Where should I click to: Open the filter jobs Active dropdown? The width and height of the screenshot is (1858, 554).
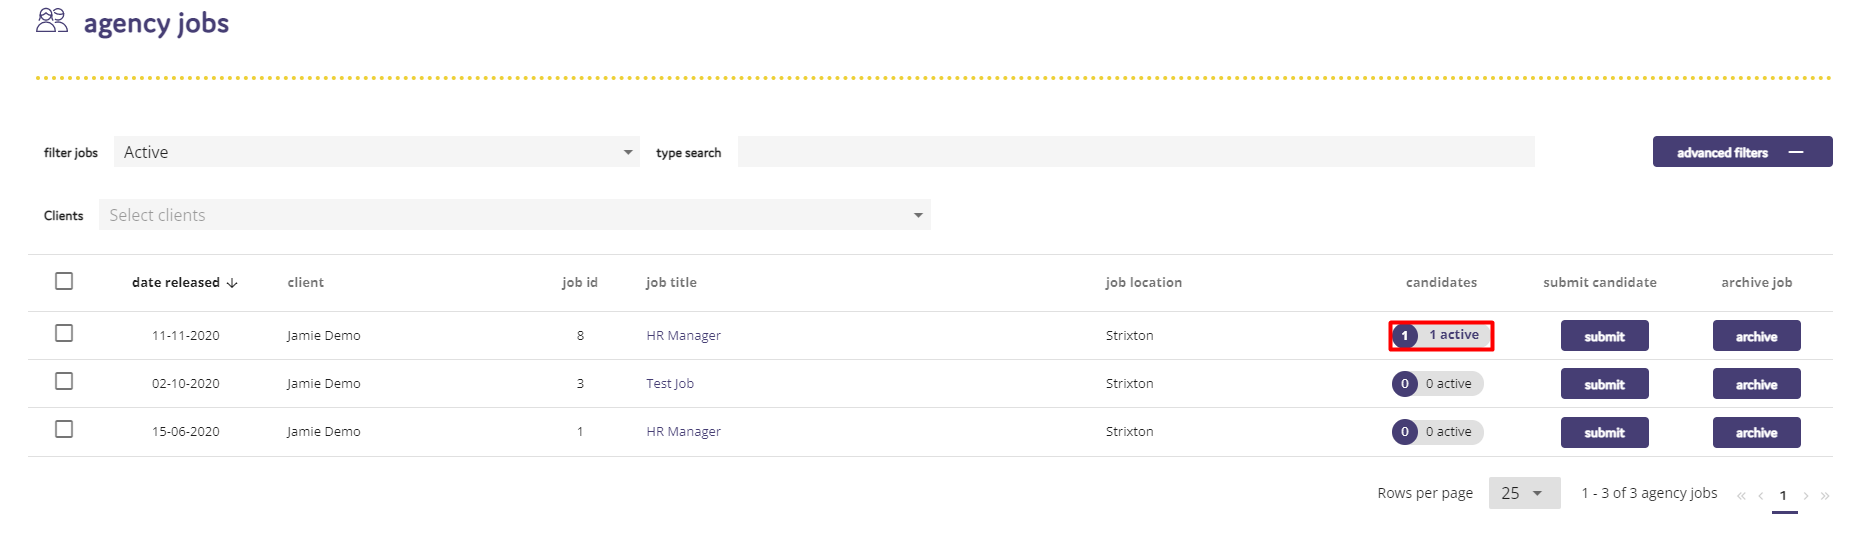(377, 152)
